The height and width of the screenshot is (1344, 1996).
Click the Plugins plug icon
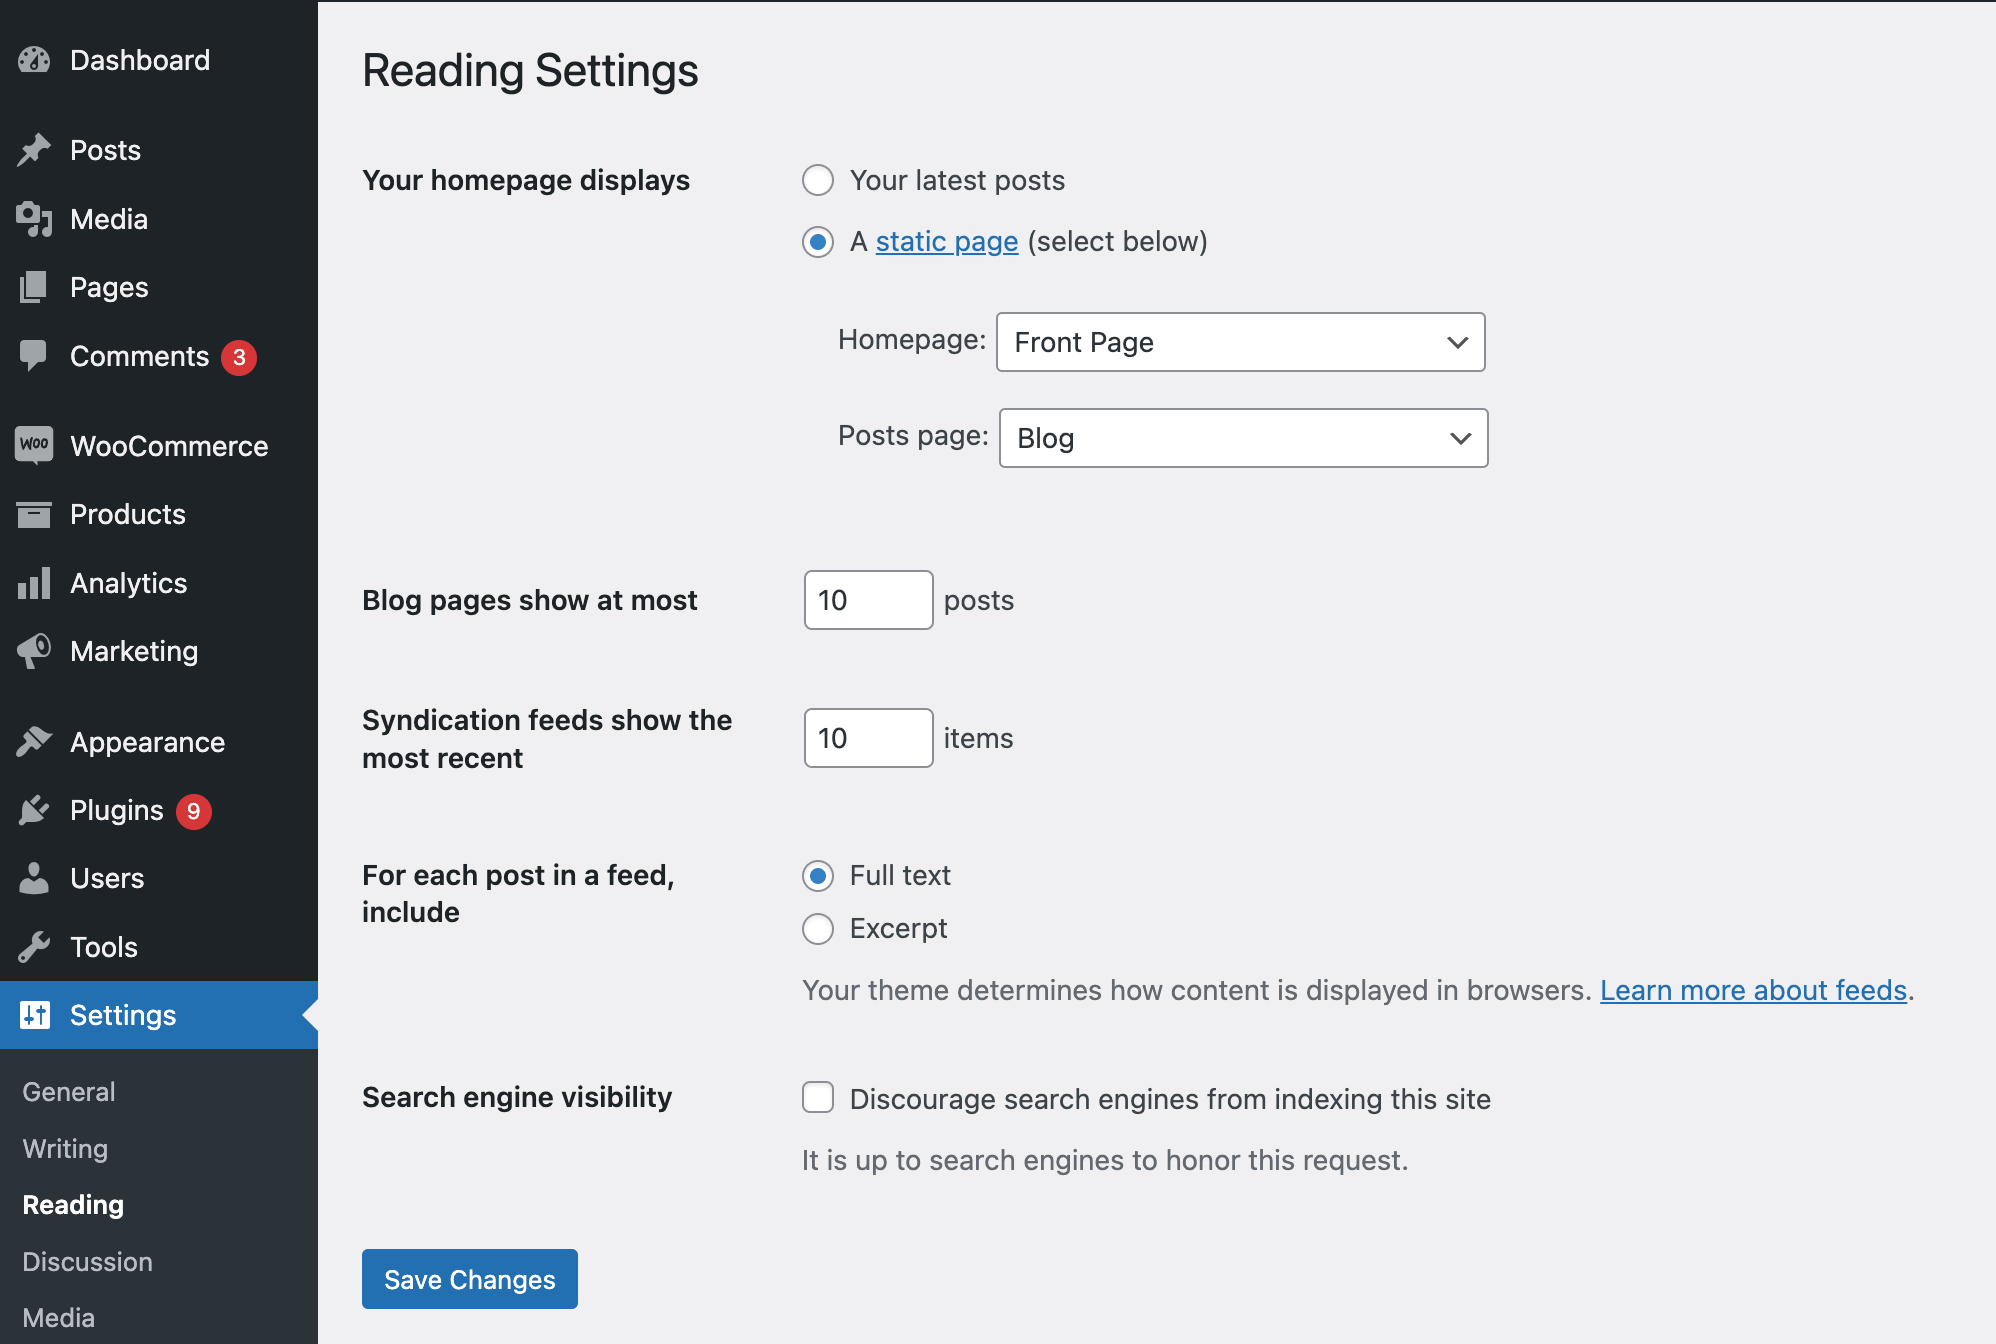coord(34,810)
